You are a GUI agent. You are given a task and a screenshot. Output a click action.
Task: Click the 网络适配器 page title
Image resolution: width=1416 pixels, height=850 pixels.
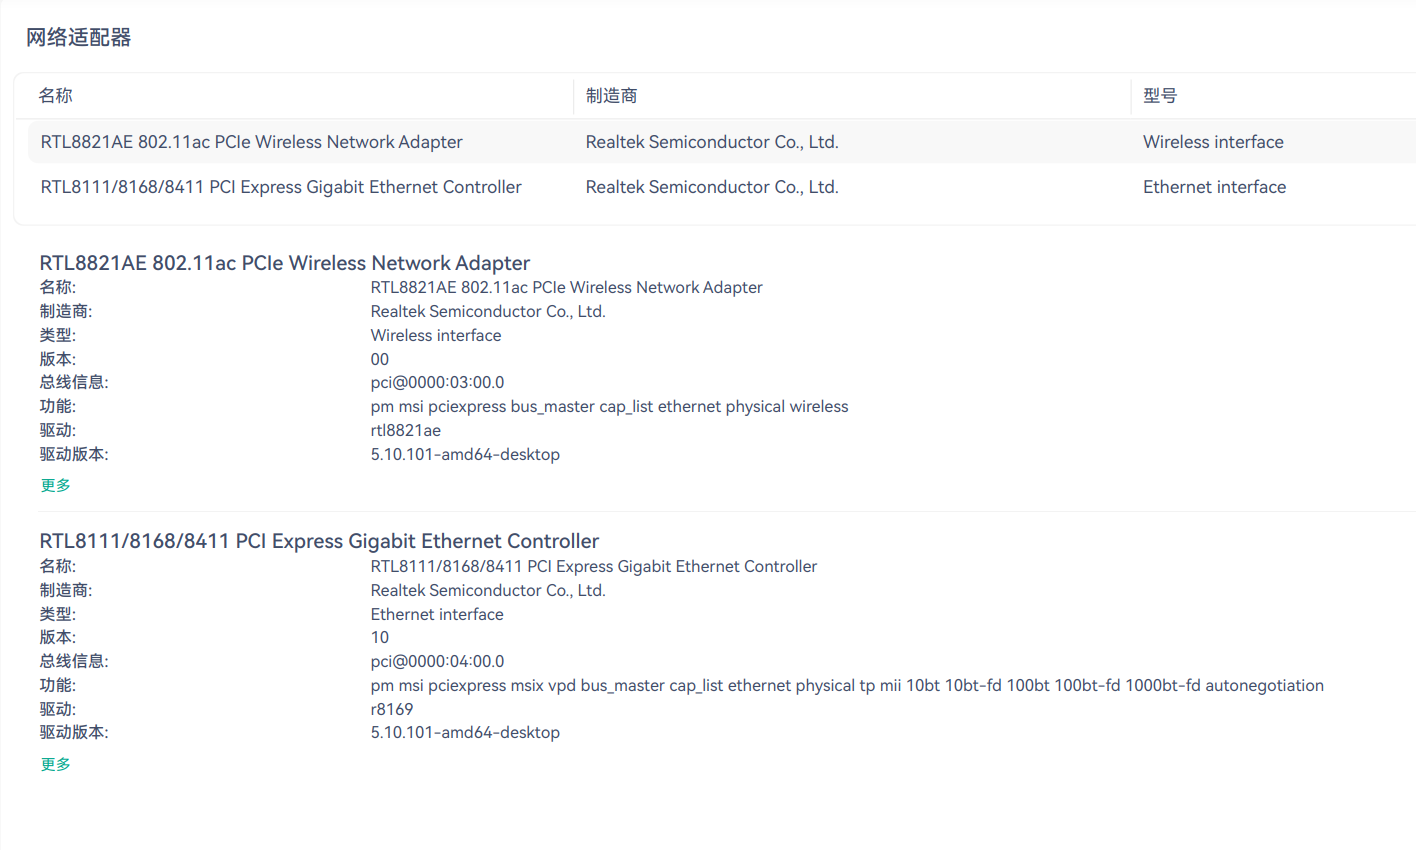tap(79, 38)
